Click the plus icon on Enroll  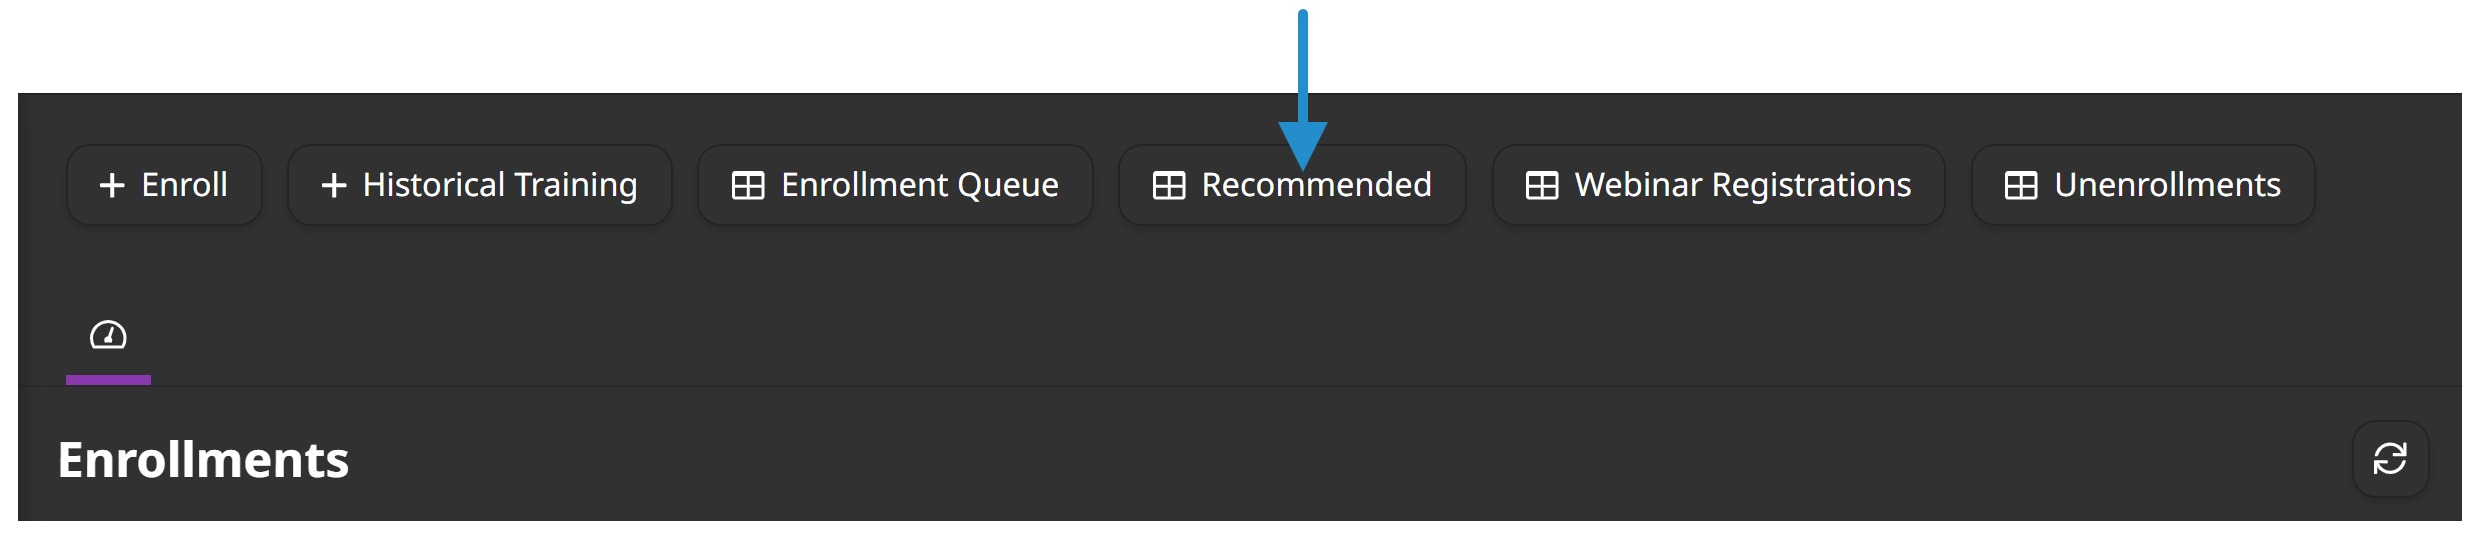(x=112, y=185)
